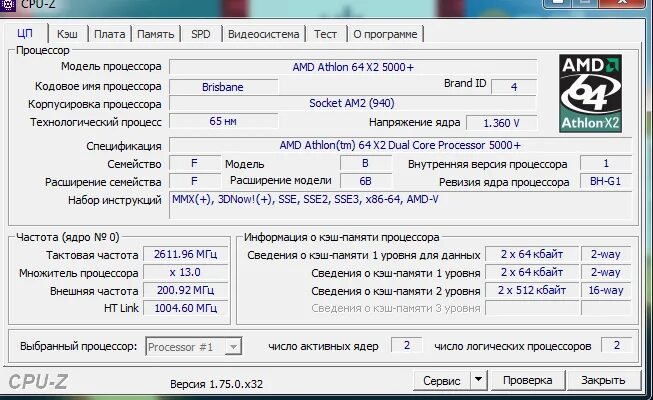
Task: Open the Тест tab
Action: [x=325, y=34]
